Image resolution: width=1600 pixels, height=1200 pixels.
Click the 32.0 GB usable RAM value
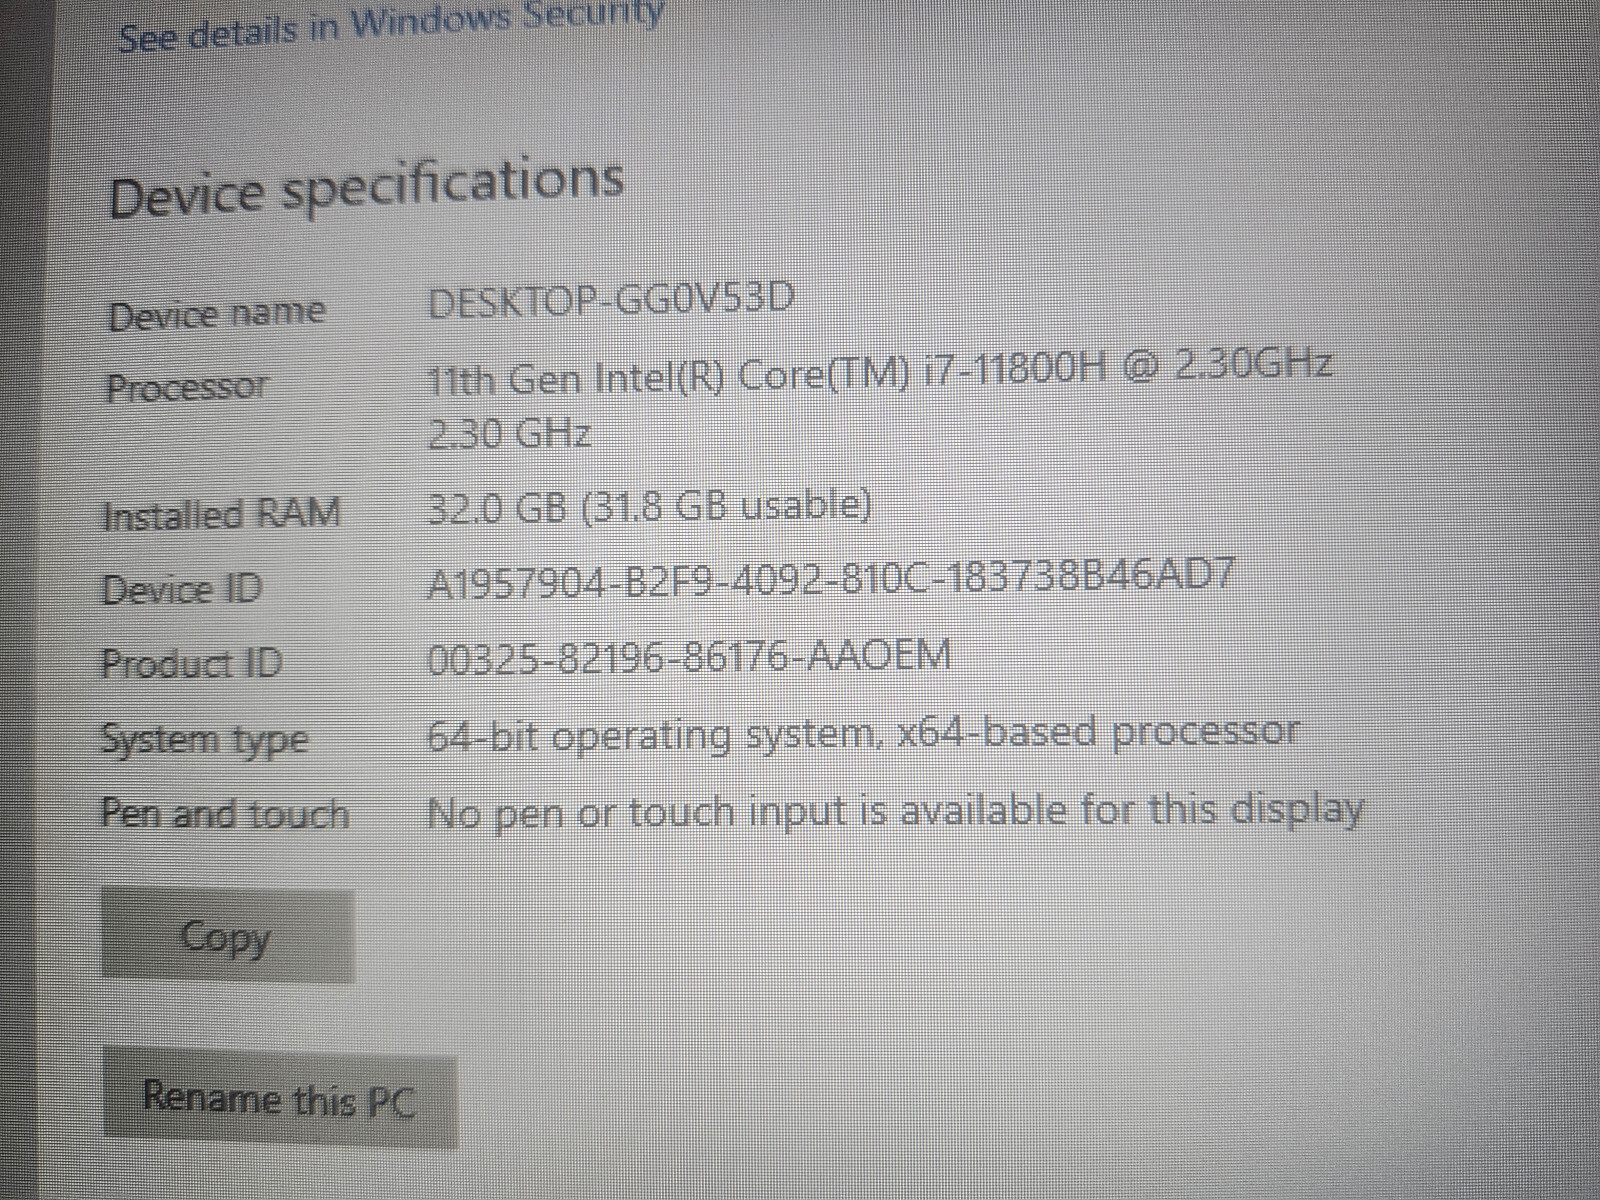[x=650, y=508]
